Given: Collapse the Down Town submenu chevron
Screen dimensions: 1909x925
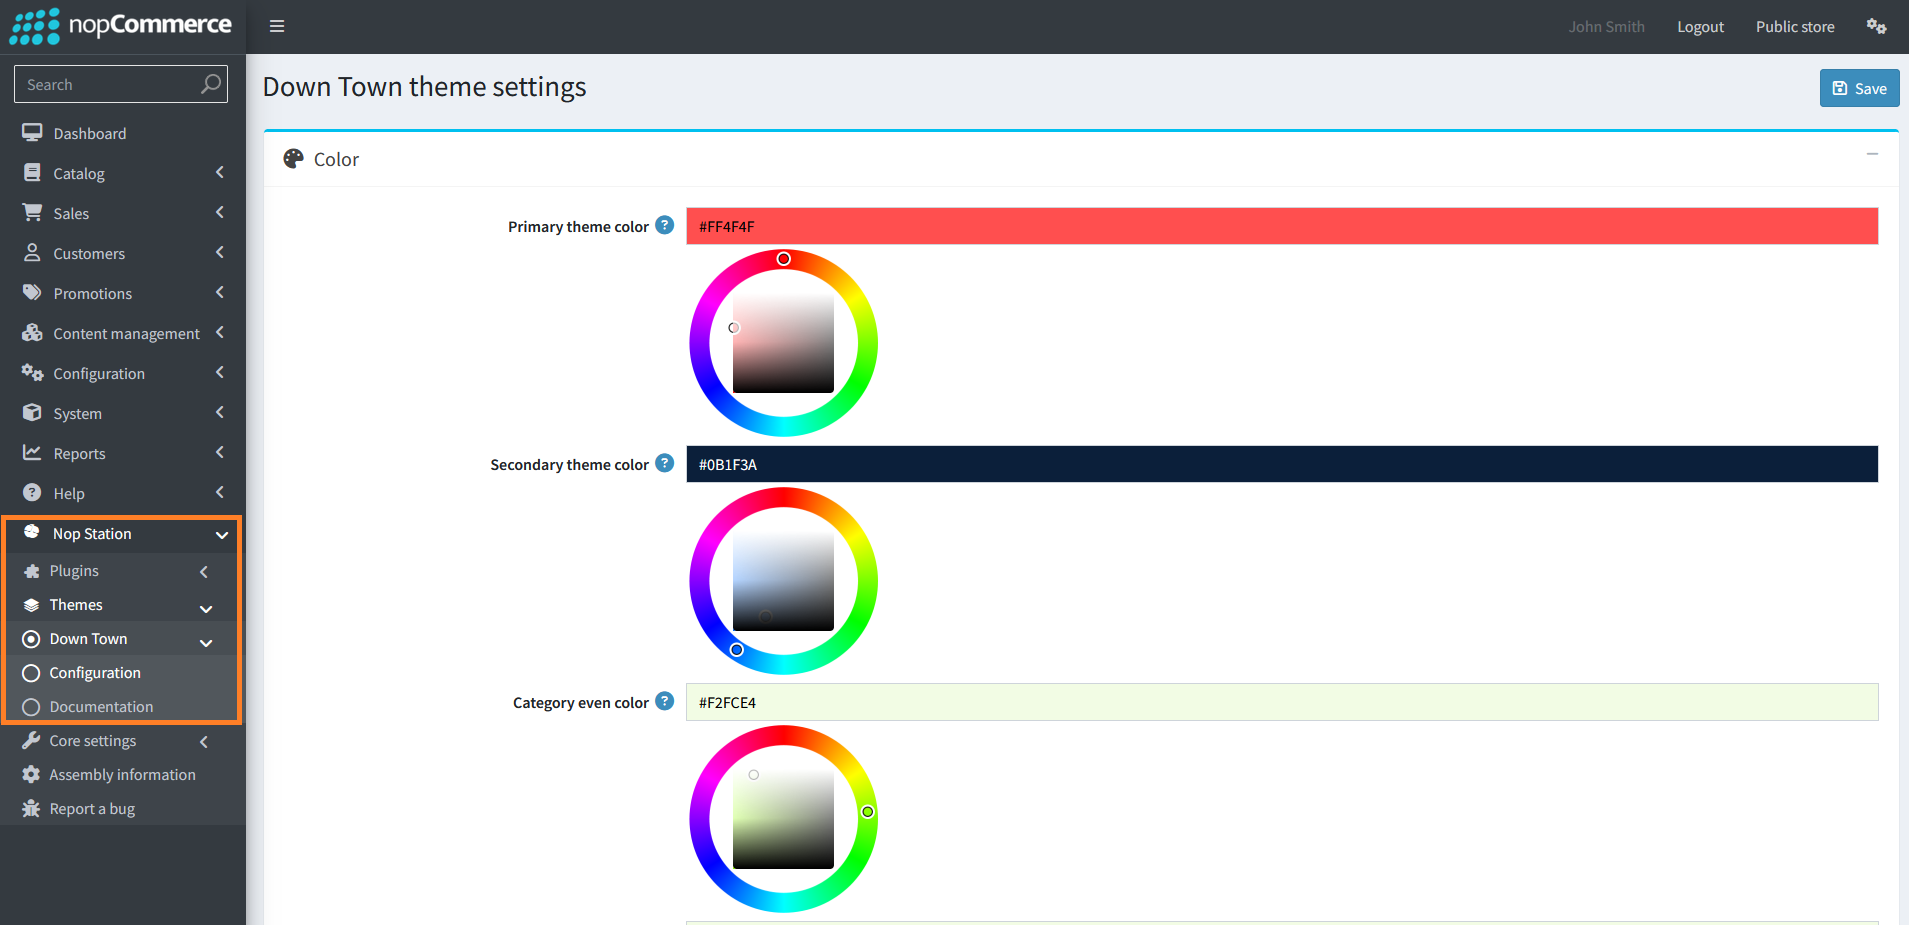Looking at the screenshot, I should [206, 643].
